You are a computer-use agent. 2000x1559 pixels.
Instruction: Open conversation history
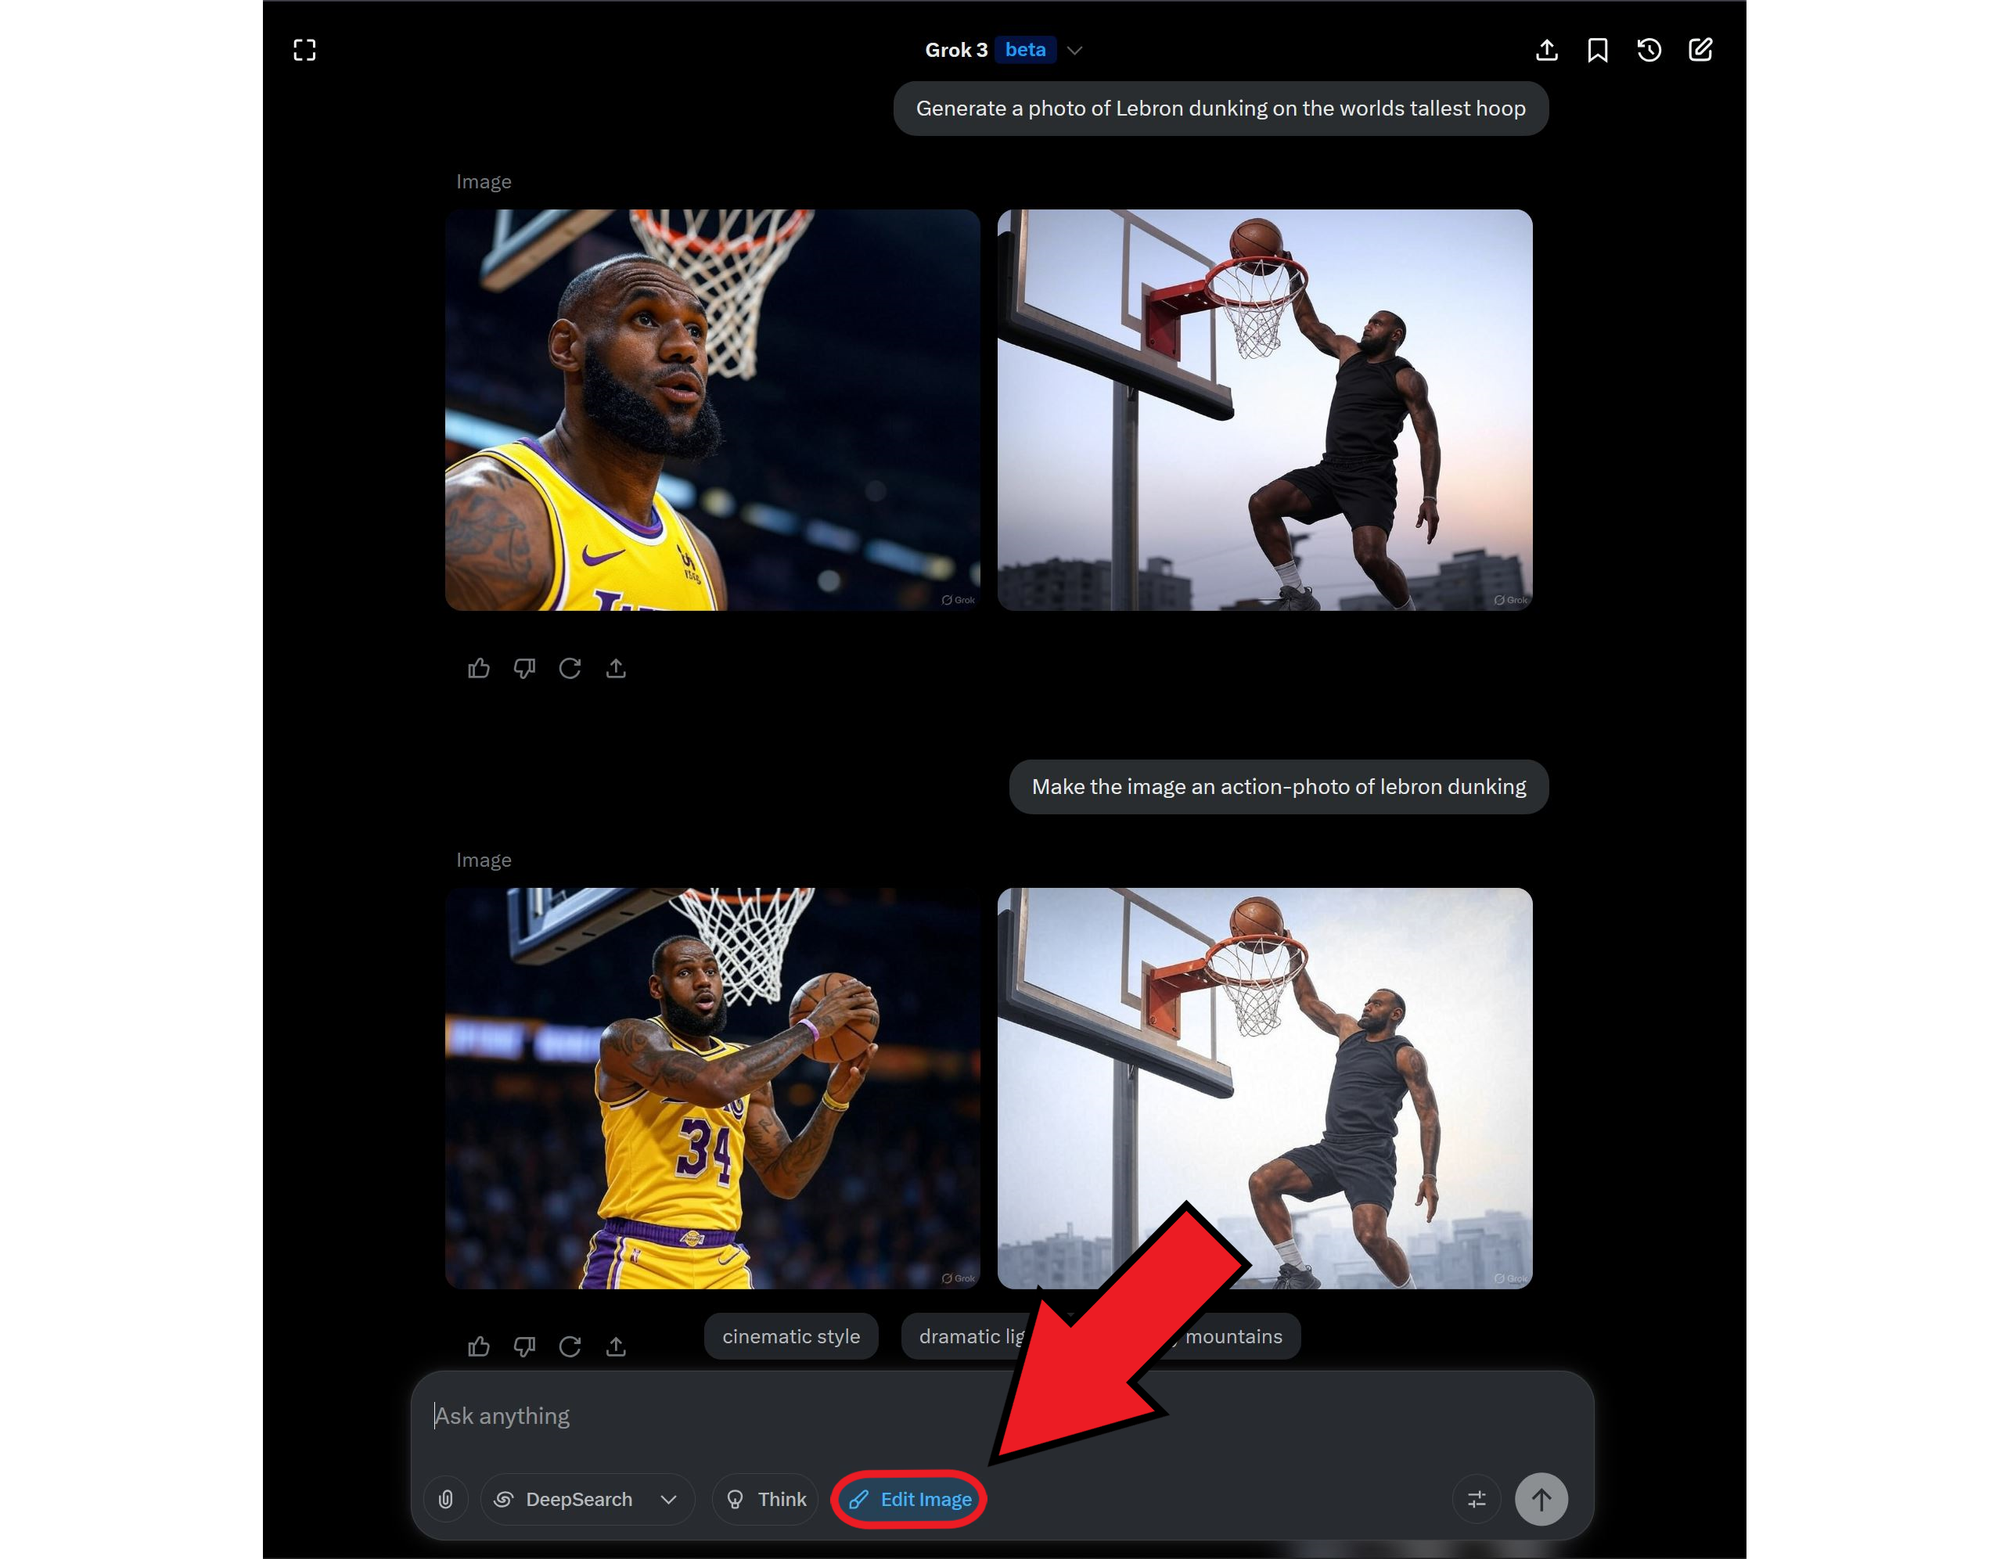pyautogui.click(x=1649, y=49)
